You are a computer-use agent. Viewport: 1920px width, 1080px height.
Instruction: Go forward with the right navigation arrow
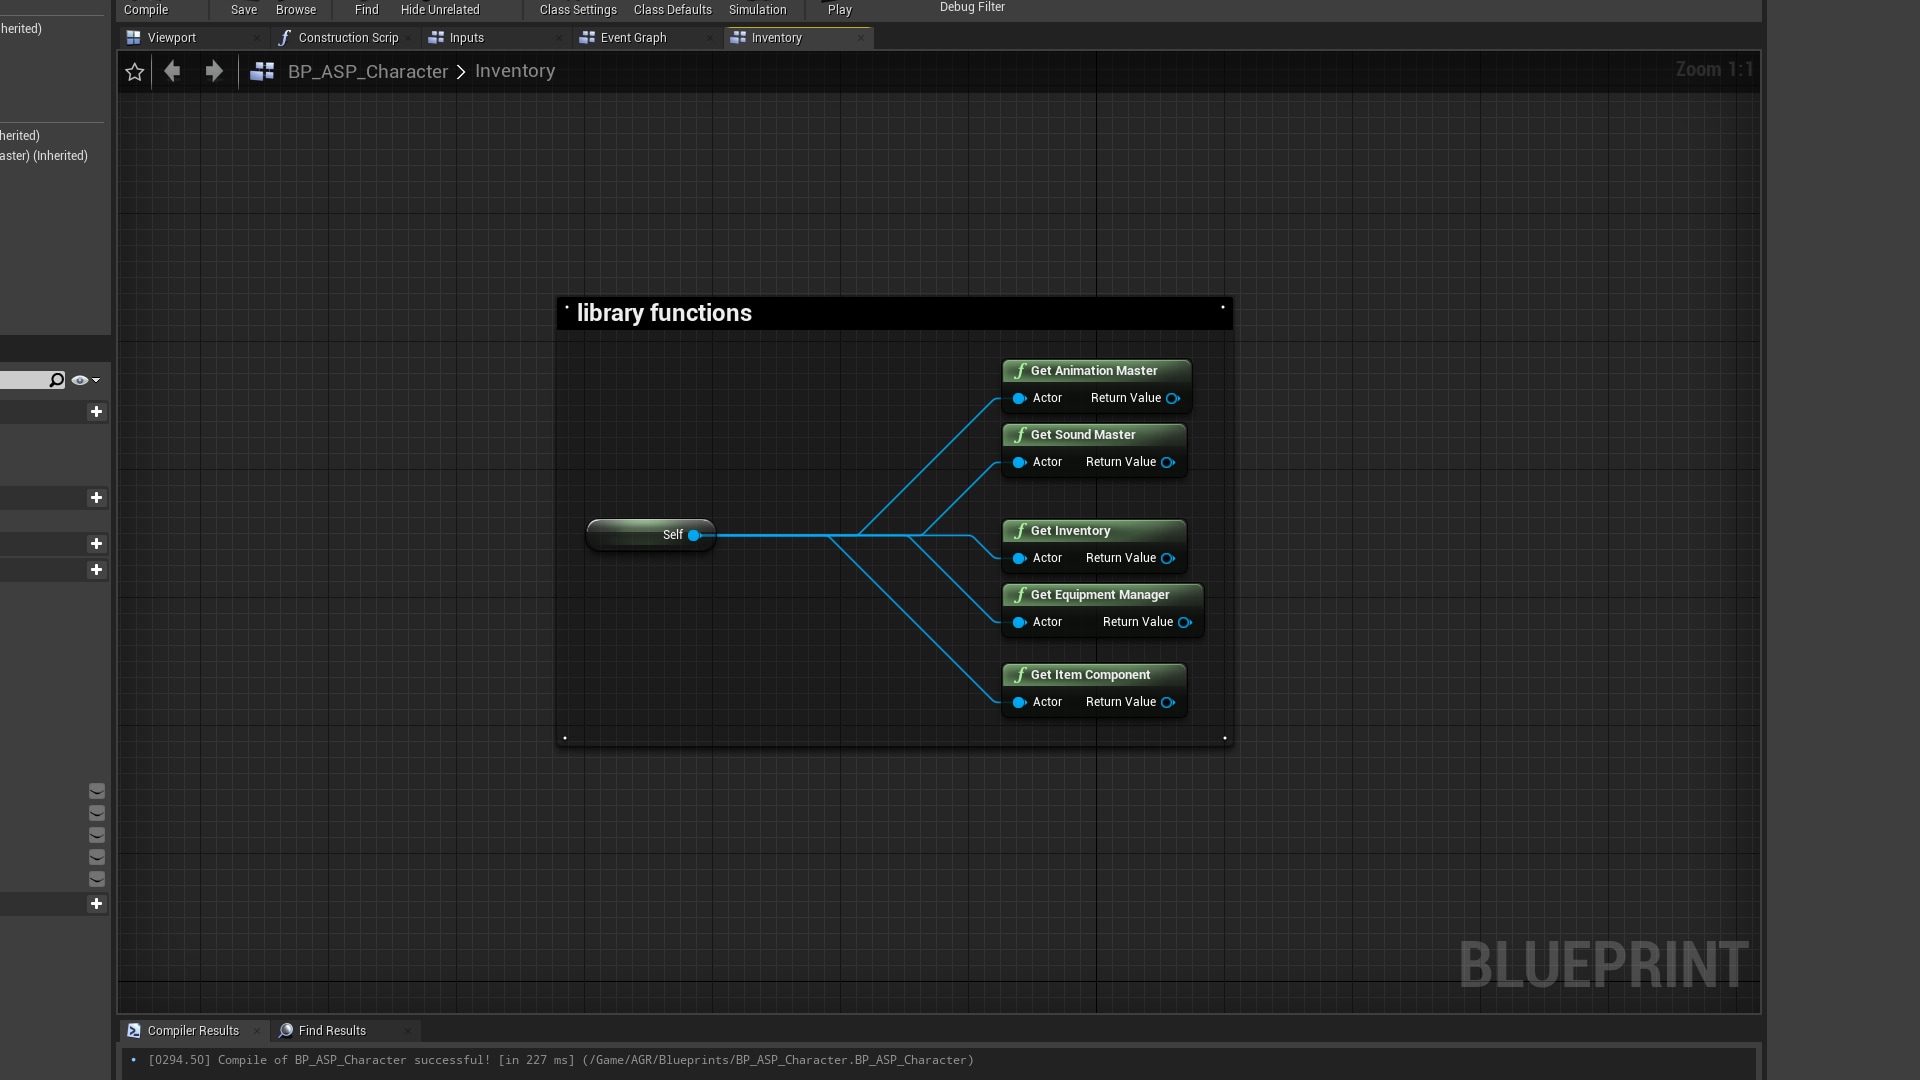214,71
